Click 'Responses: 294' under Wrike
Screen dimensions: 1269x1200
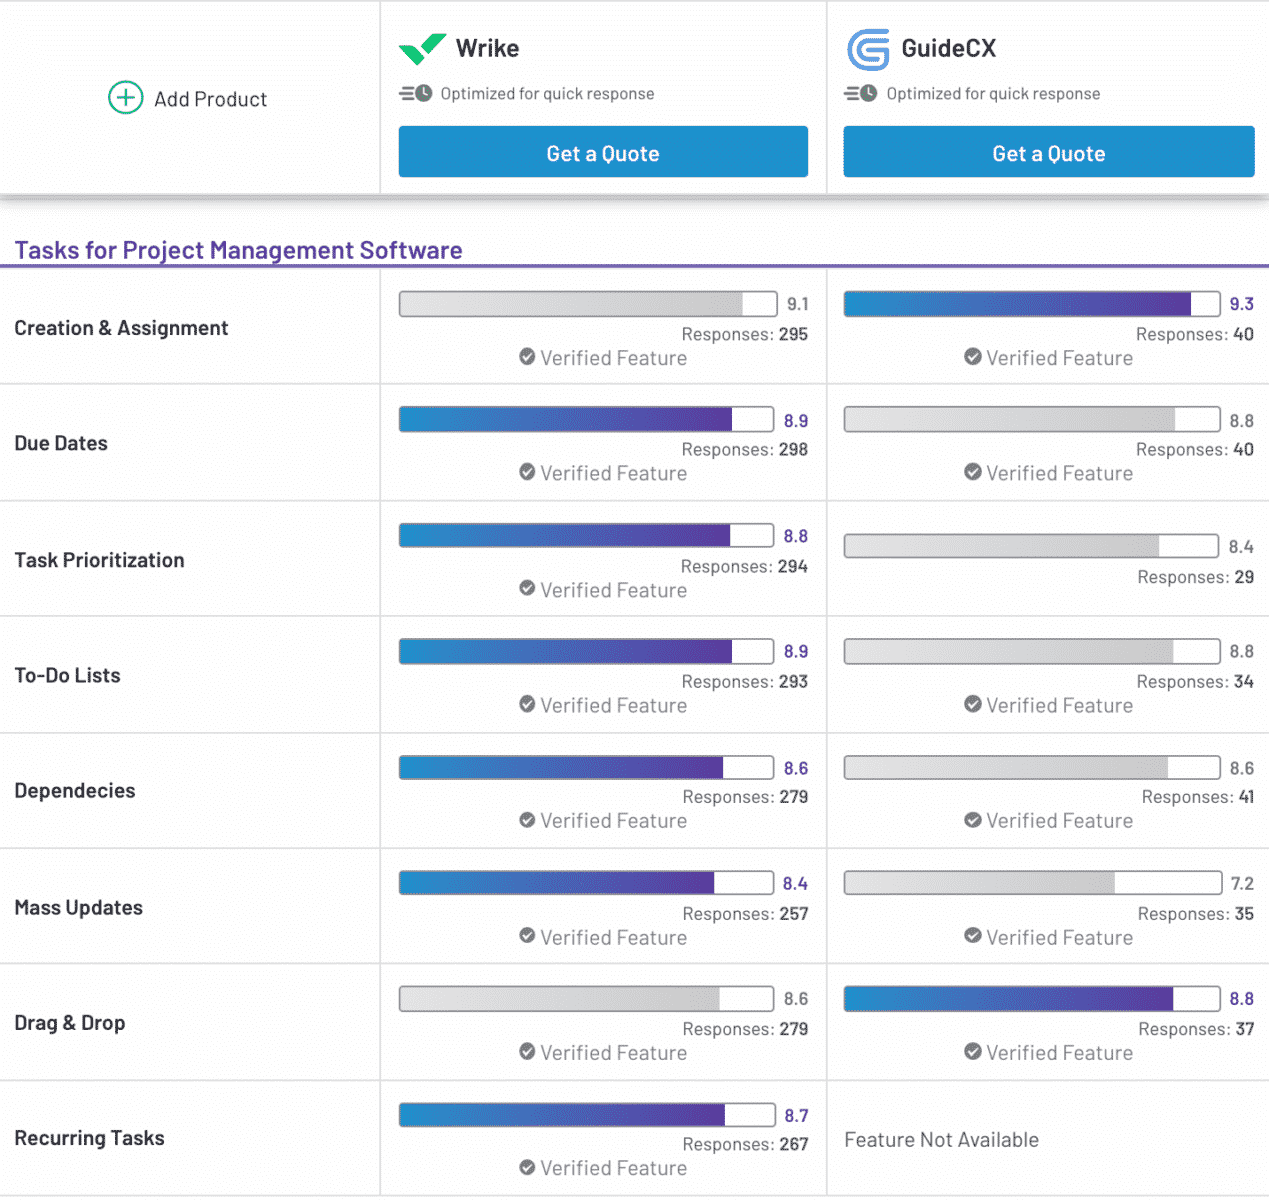pos(744,566)
